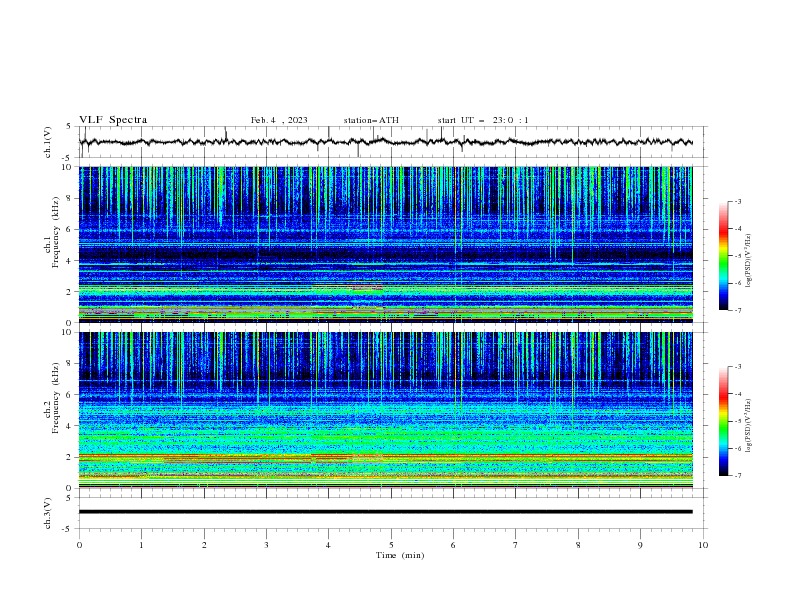The height and width of the screenshot is (612, 792).
Task: Click time axis tick label "3"
Action: [x=266, y=545]
